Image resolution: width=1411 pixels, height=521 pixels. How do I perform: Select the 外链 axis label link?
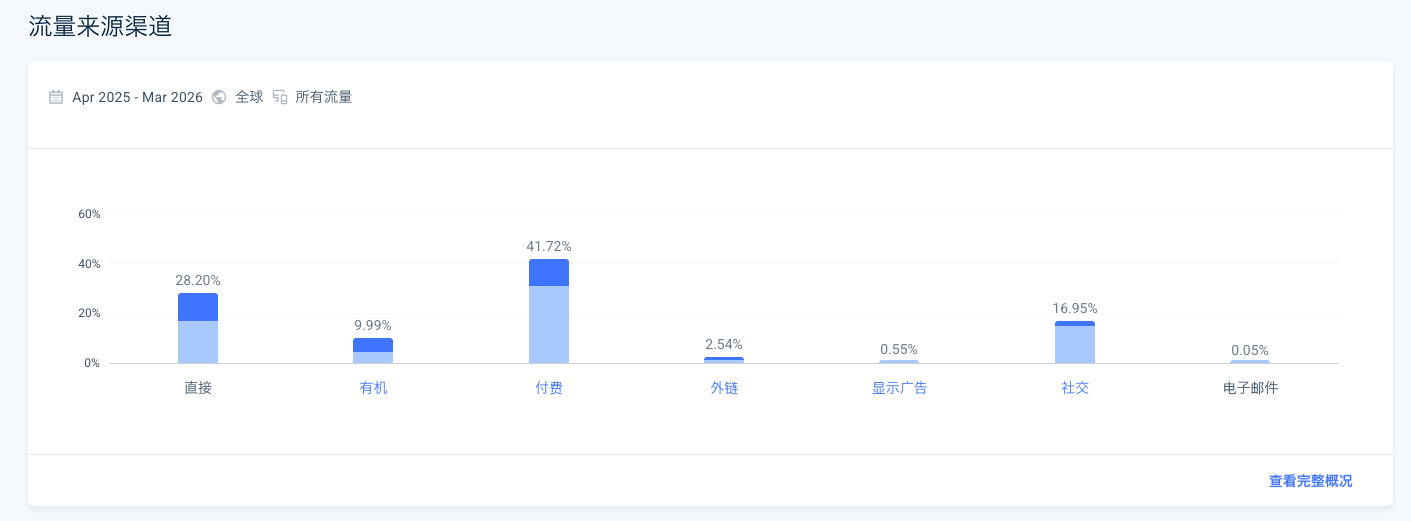pos(724,388)
